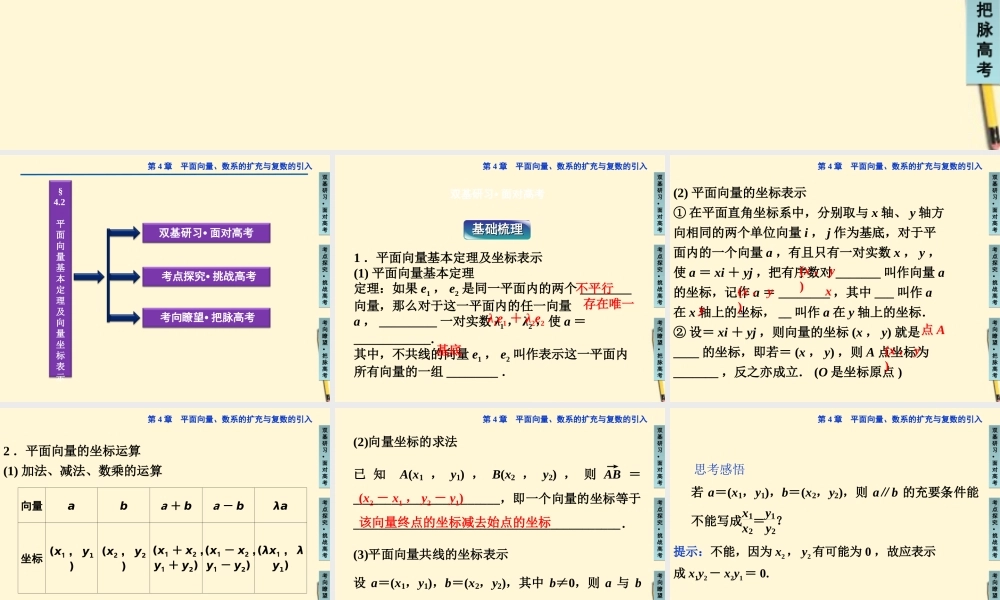Click the 考点探究•挑战高考 purple button
The height and width of the screenshot is (600, 1000).
[206, 276]
